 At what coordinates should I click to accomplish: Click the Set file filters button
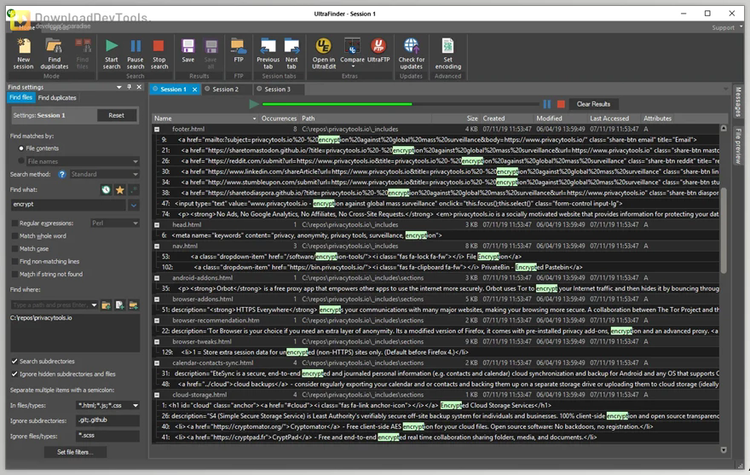[74, 453]
